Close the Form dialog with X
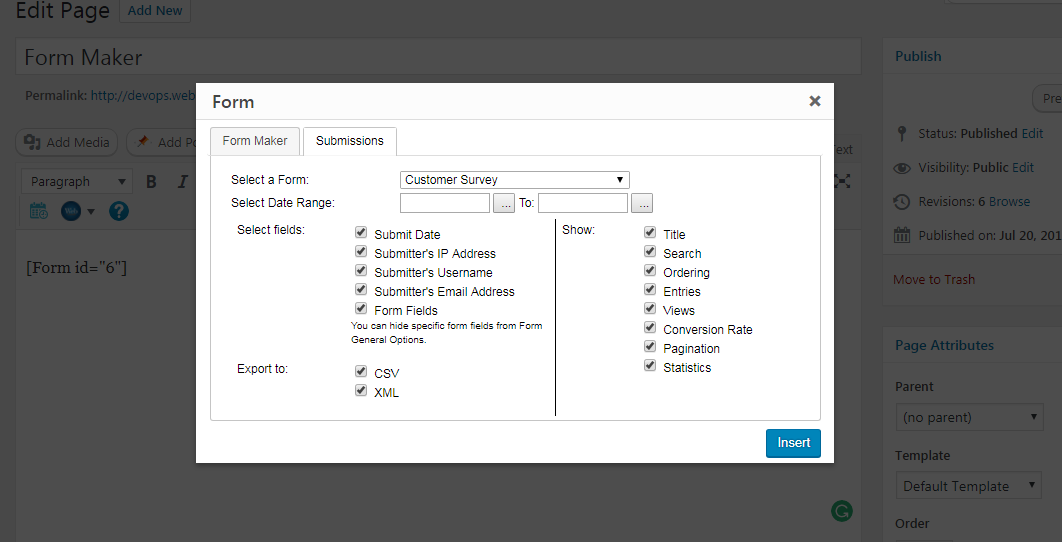 tap(815, 101)
